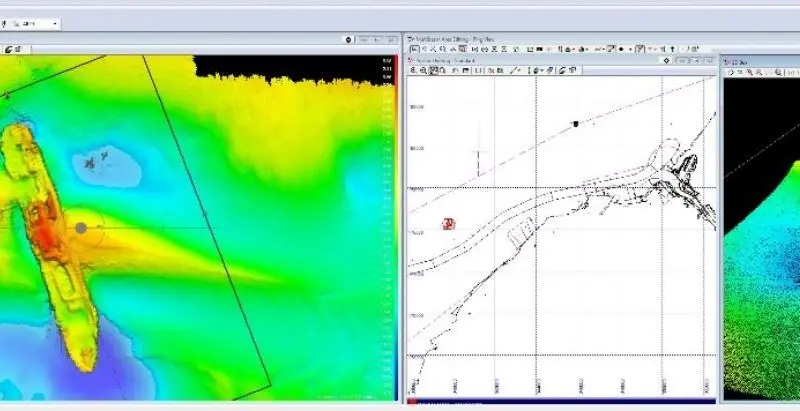The image size is (800, 411).
Task: Click the zoom in magnifier in plan view toolbar
Action: 413,70
